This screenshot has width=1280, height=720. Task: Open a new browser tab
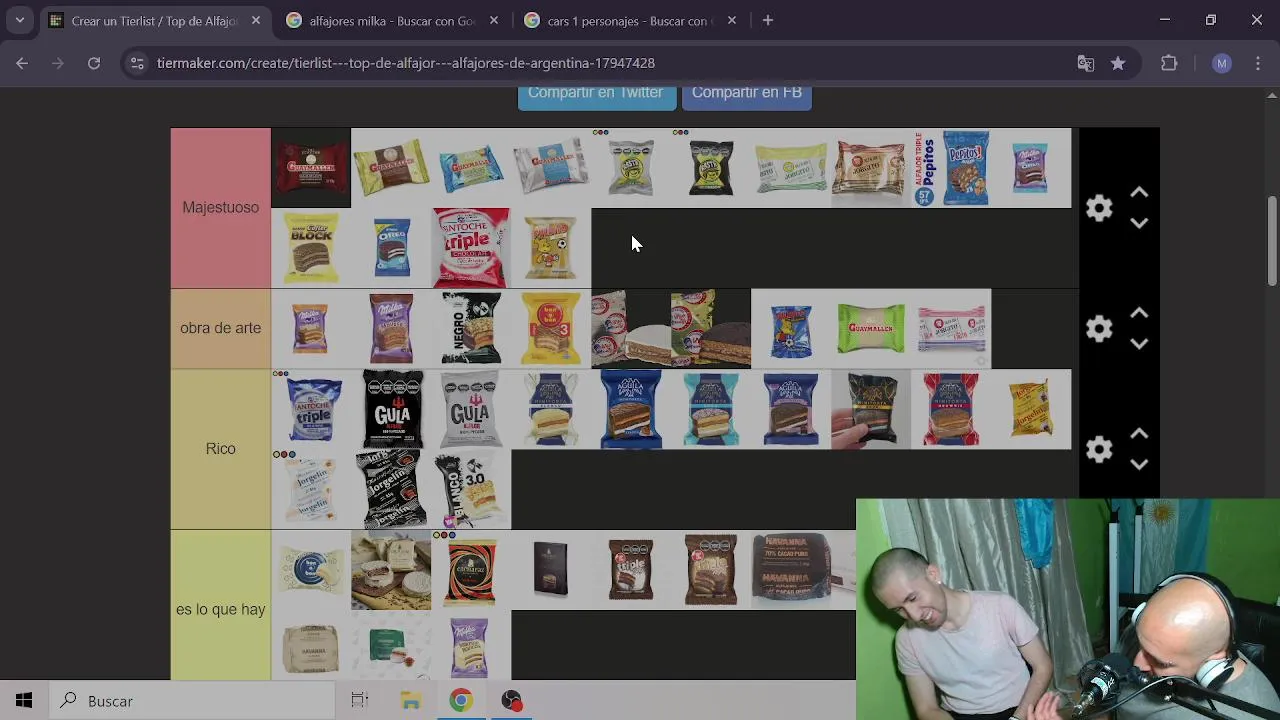(768, 20)
